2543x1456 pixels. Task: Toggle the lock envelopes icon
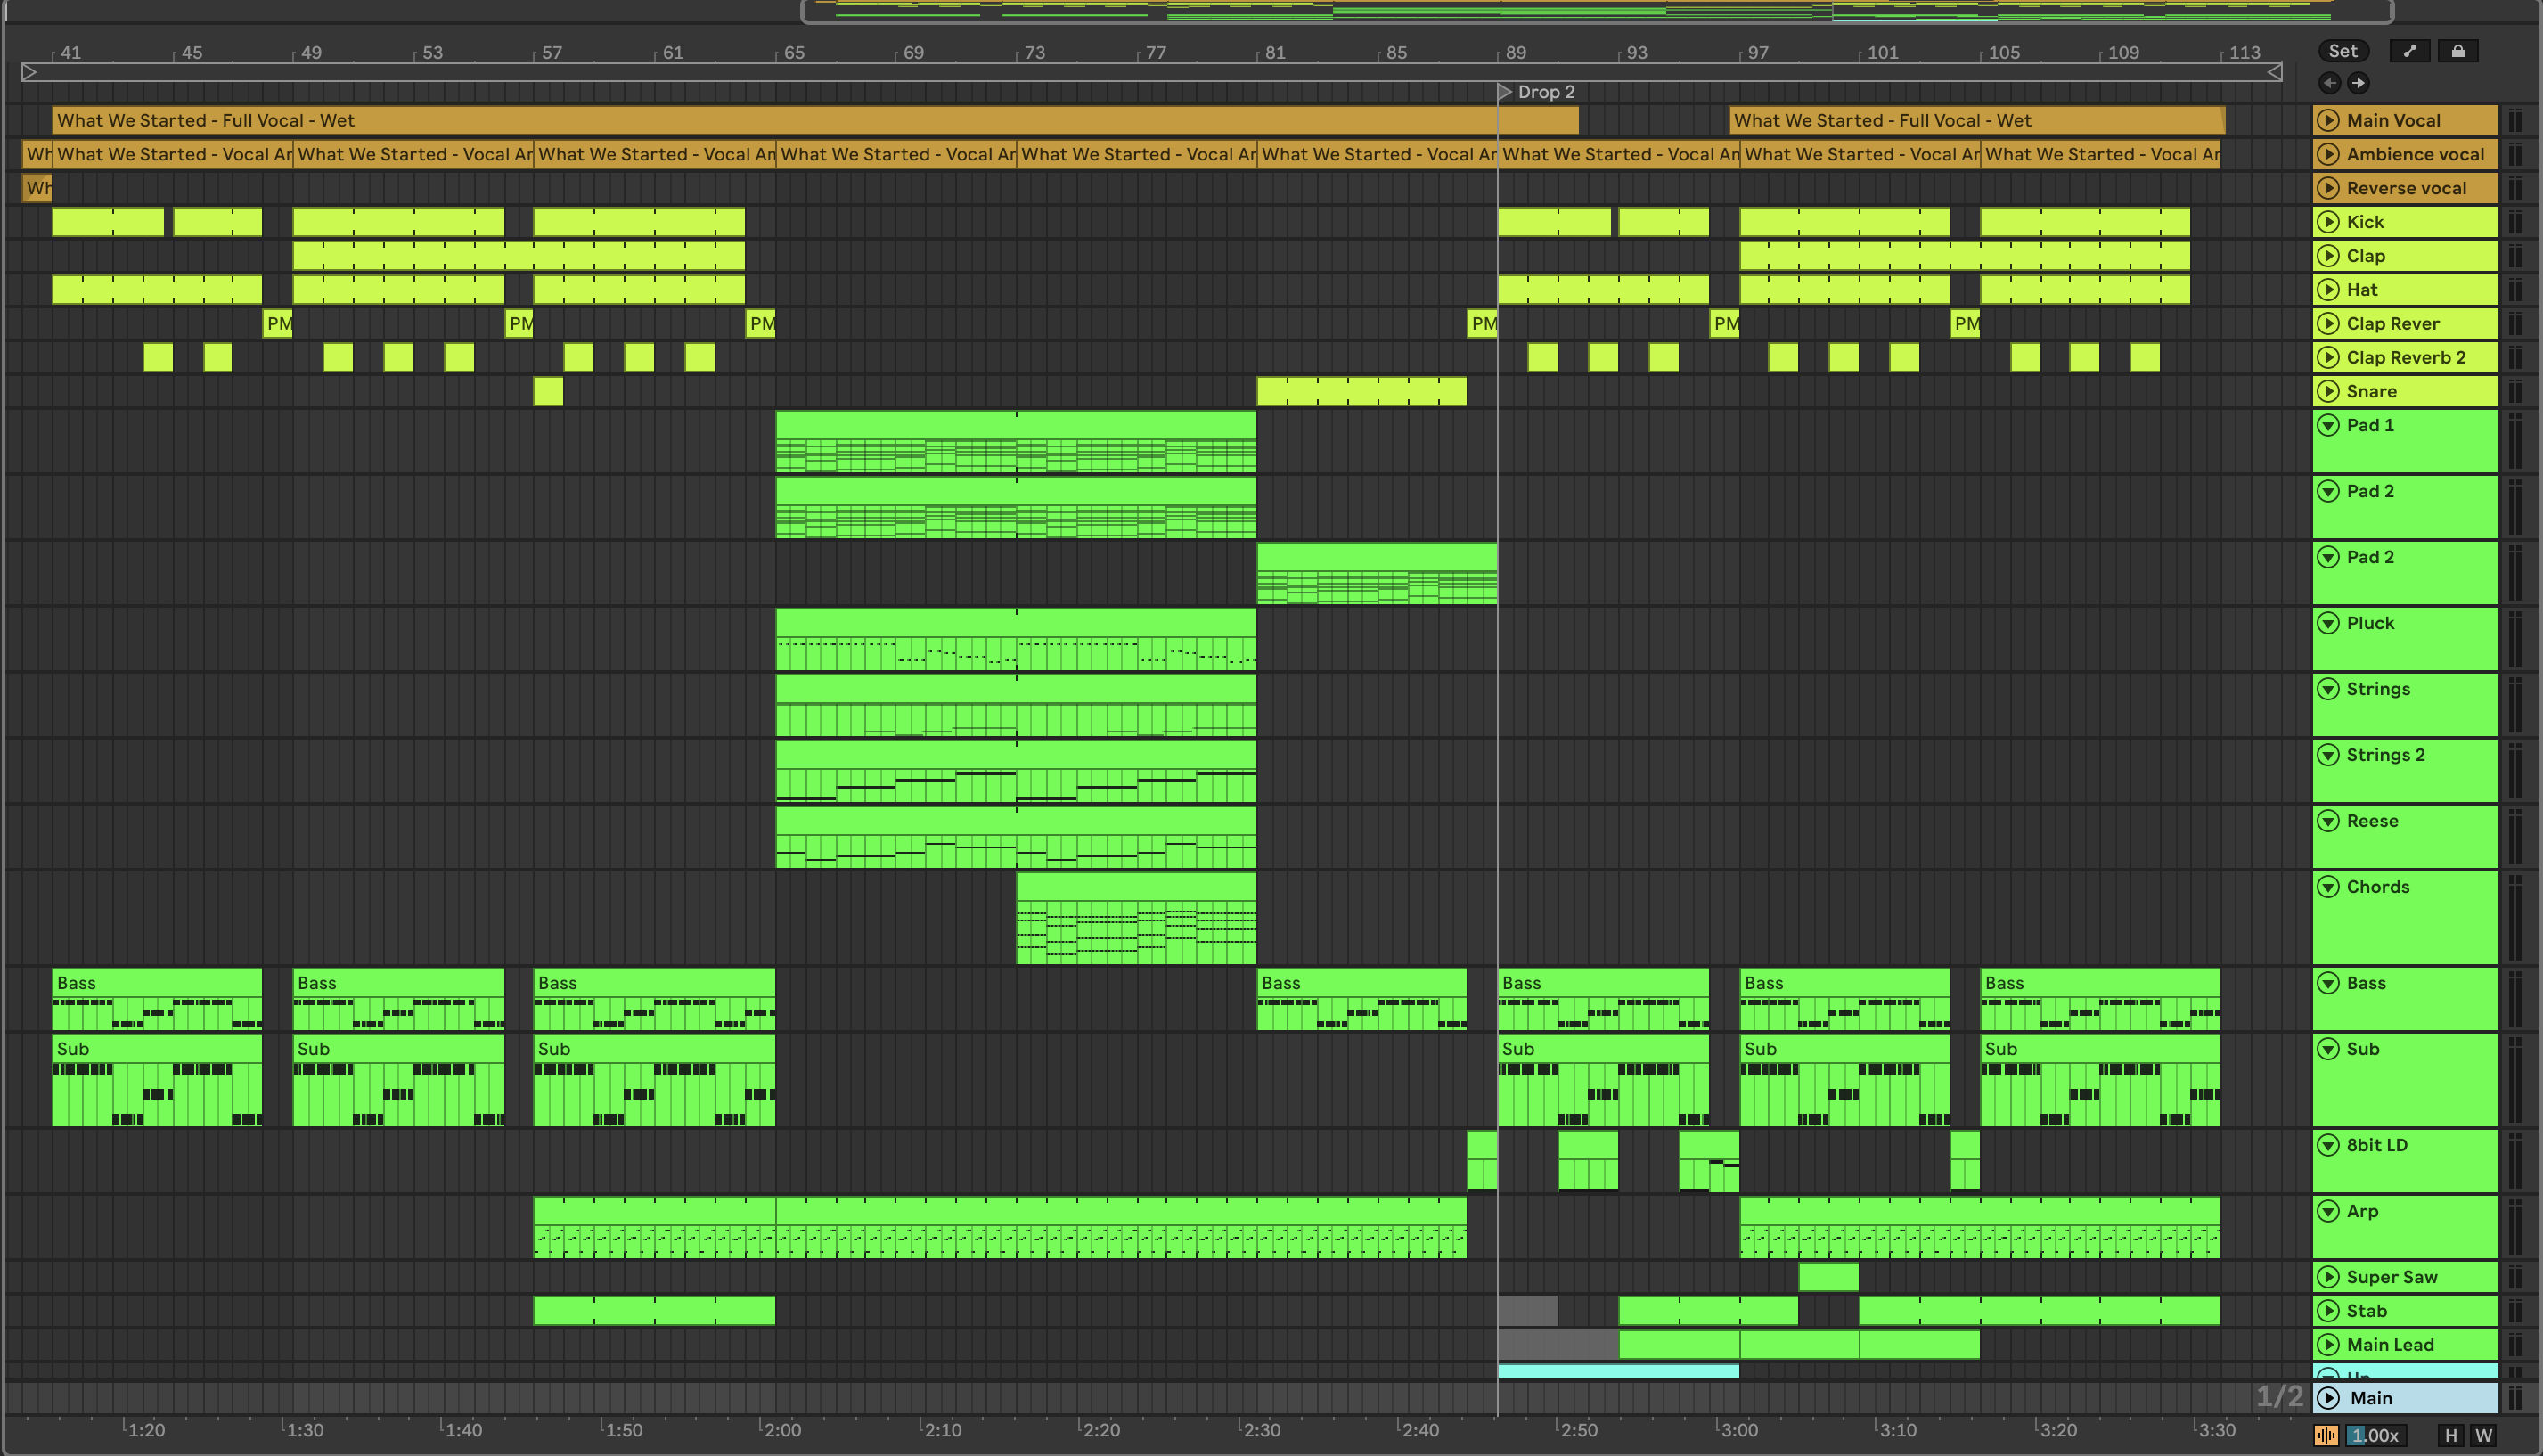pos(2457,51)
